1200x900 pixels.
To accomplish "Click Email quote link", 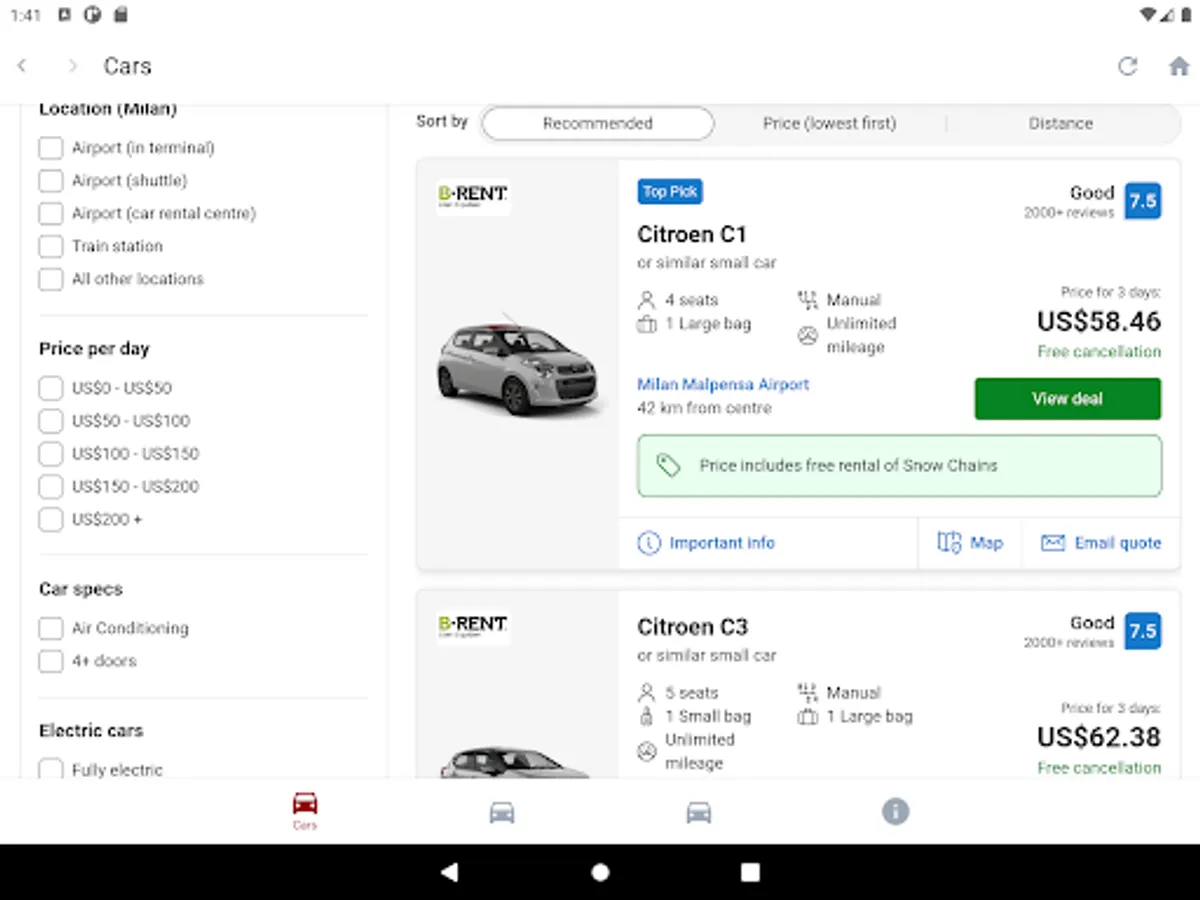I will click(1118, 543).
